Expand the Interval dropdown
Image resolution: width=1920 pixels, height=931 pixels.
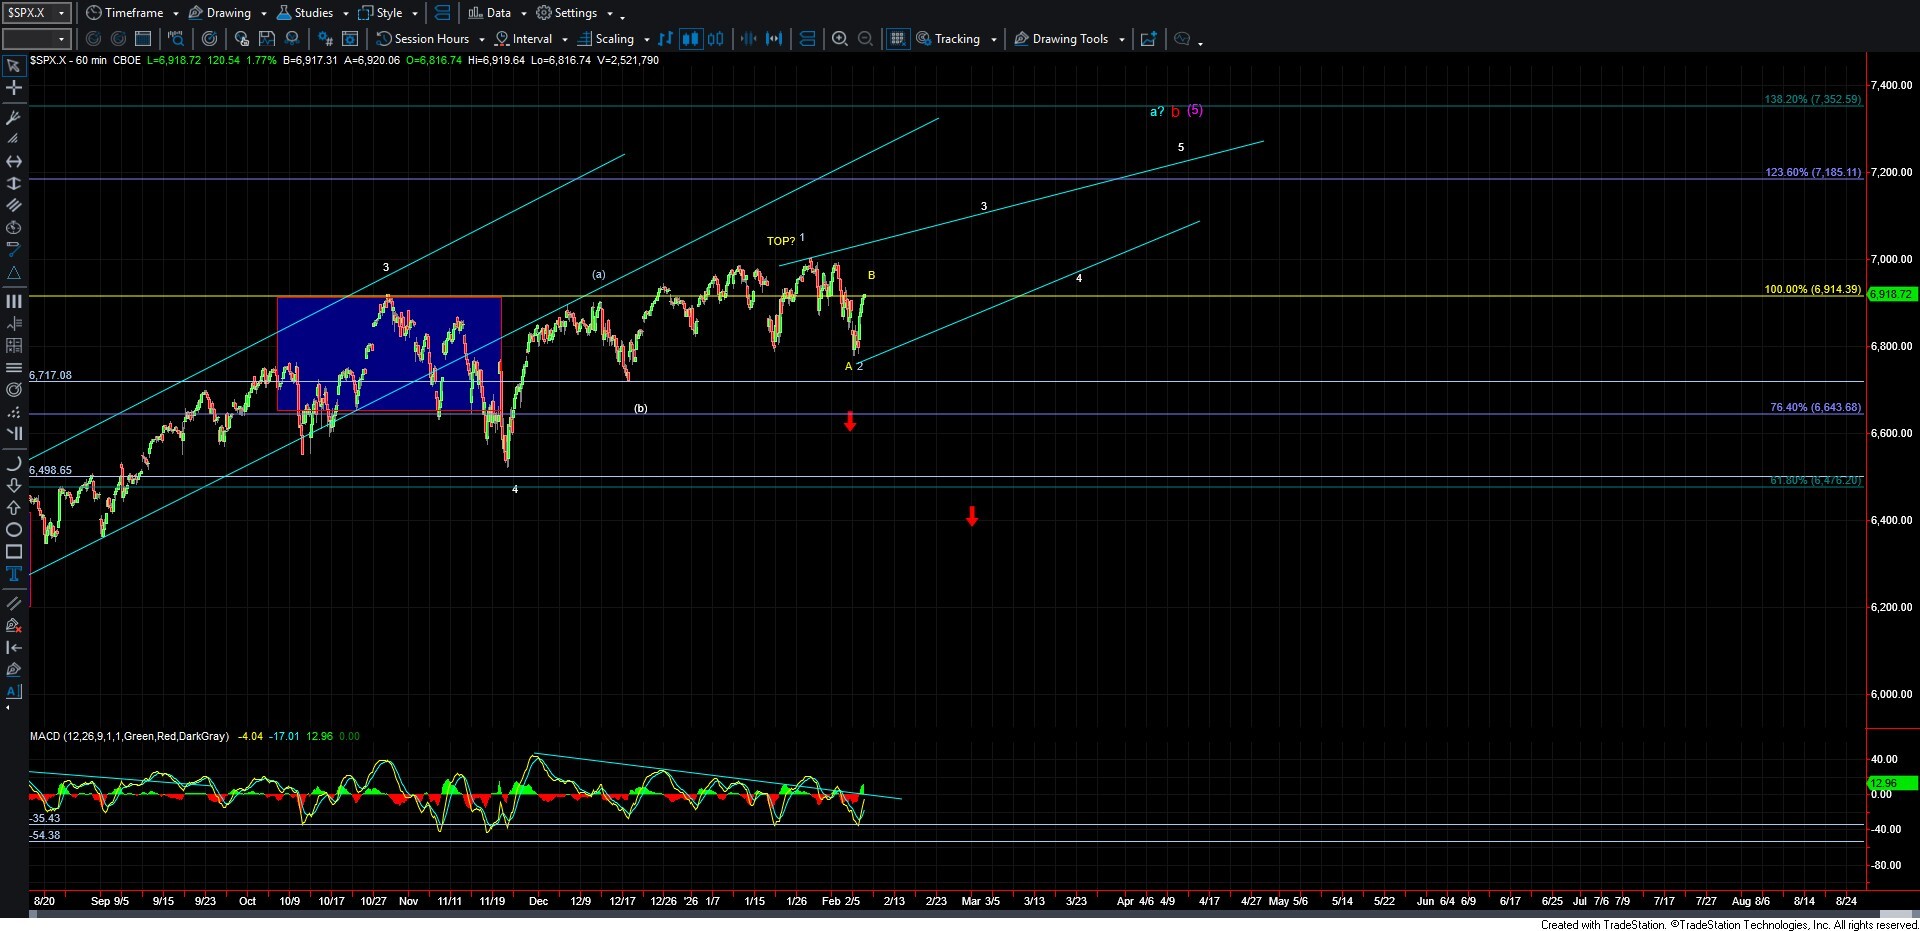[565, 40]
